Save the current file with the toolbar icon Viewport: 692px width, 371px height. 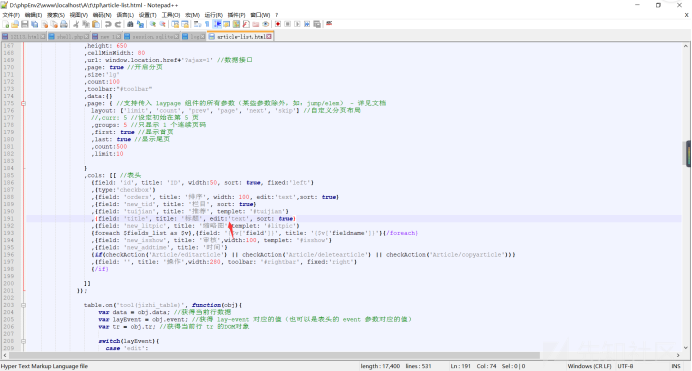tap(25, 24)
